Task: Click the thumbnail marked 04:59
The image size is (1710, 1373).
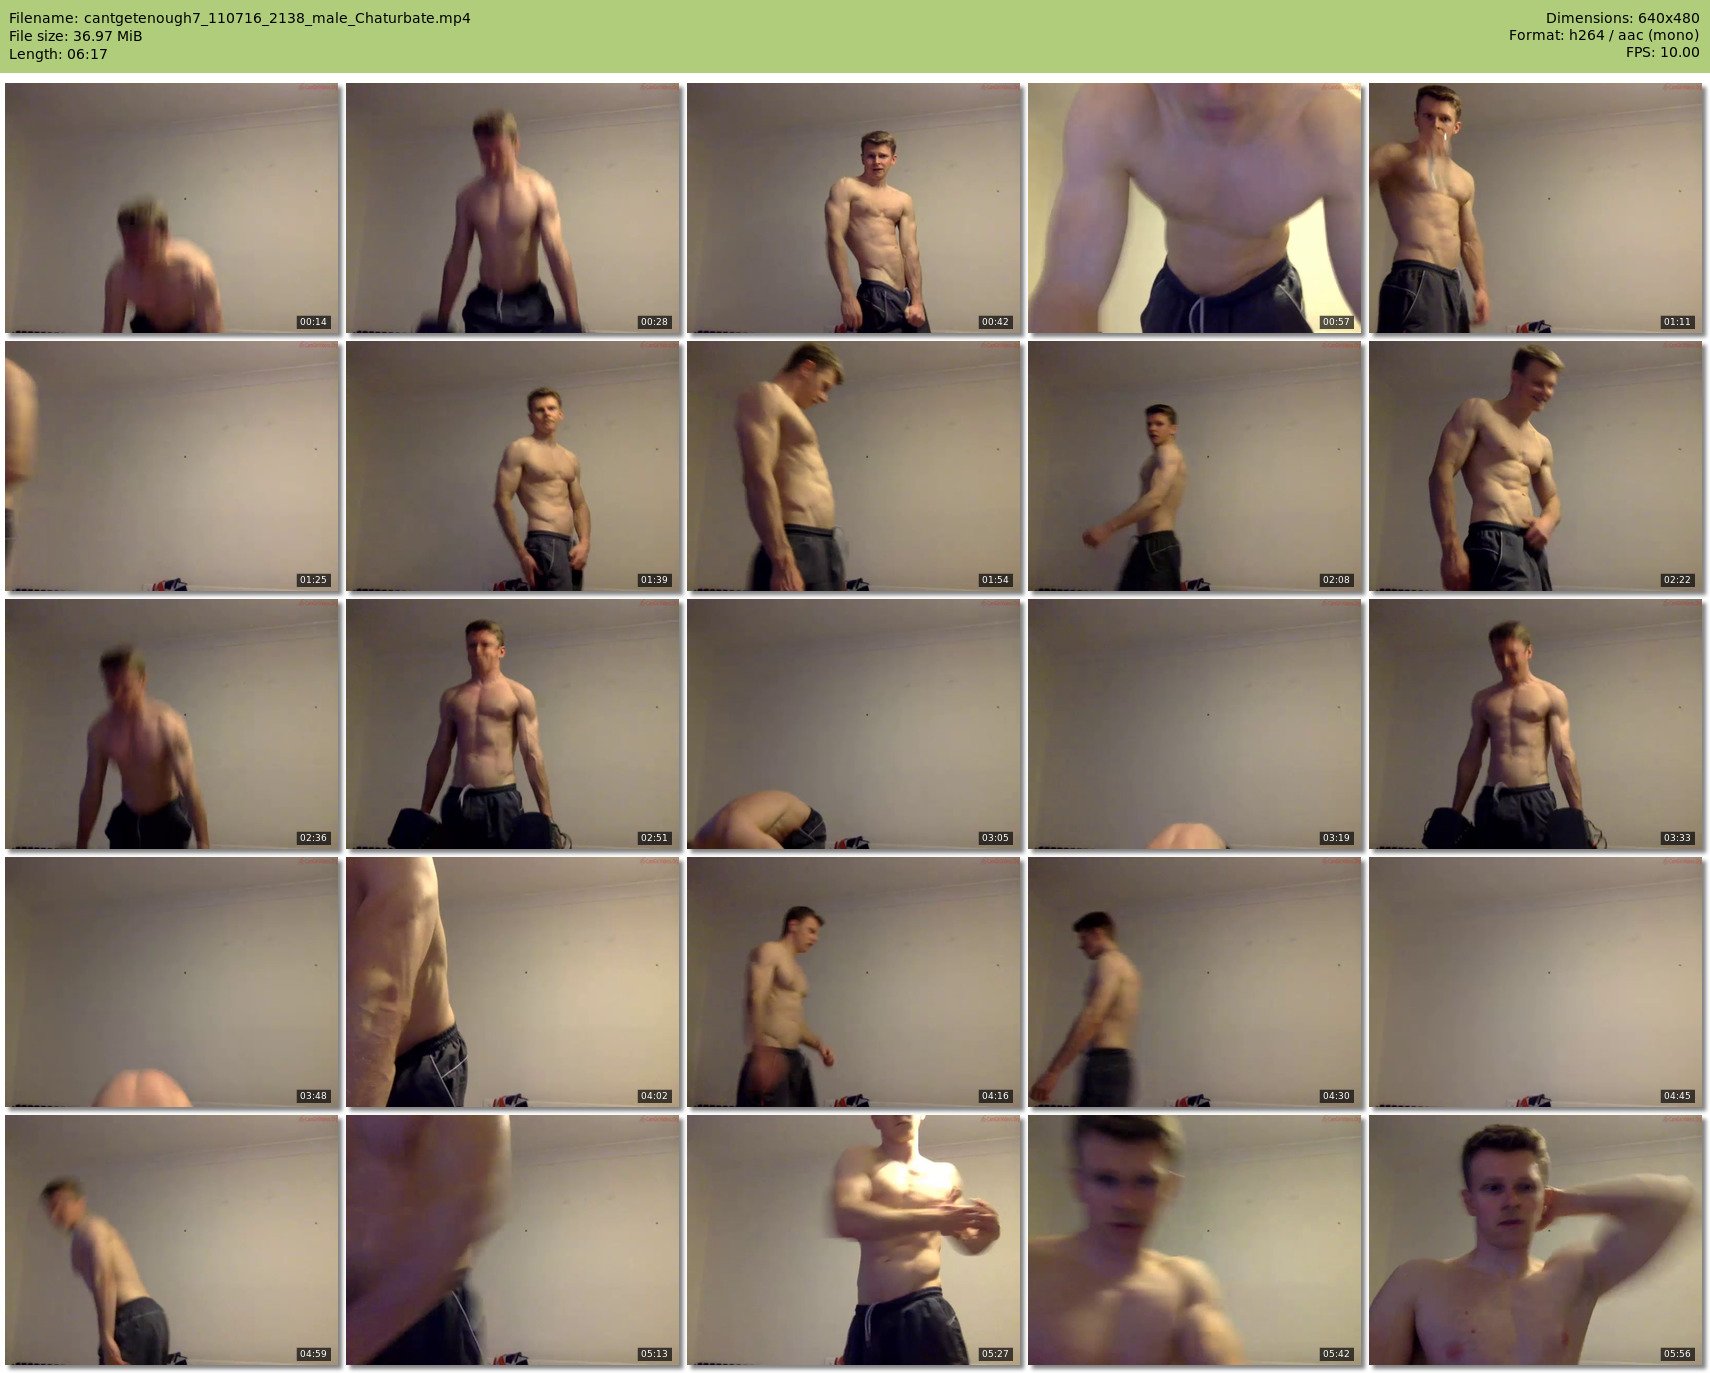Action: (172, 1240)
